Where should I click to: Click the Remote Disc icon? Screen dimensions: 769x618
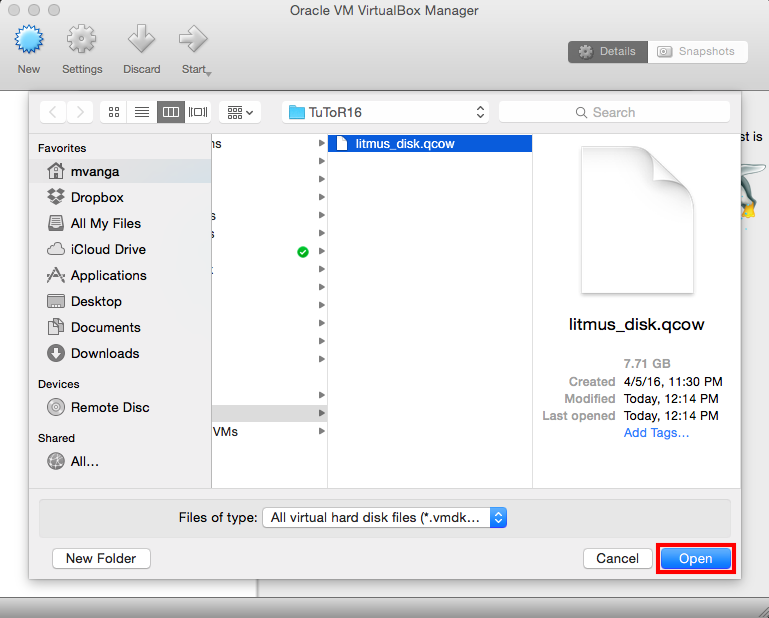pos(56,407)
